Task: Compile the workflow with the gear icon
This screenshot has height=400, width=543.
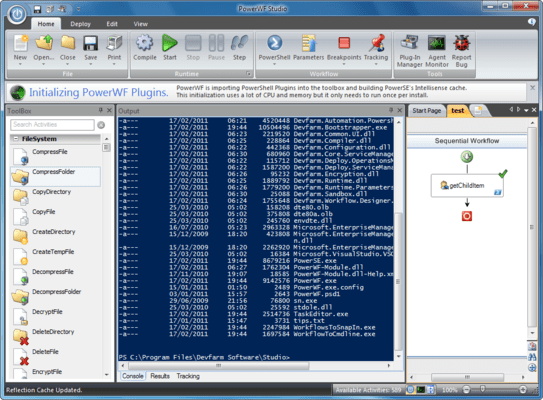Action: (144, 43)
